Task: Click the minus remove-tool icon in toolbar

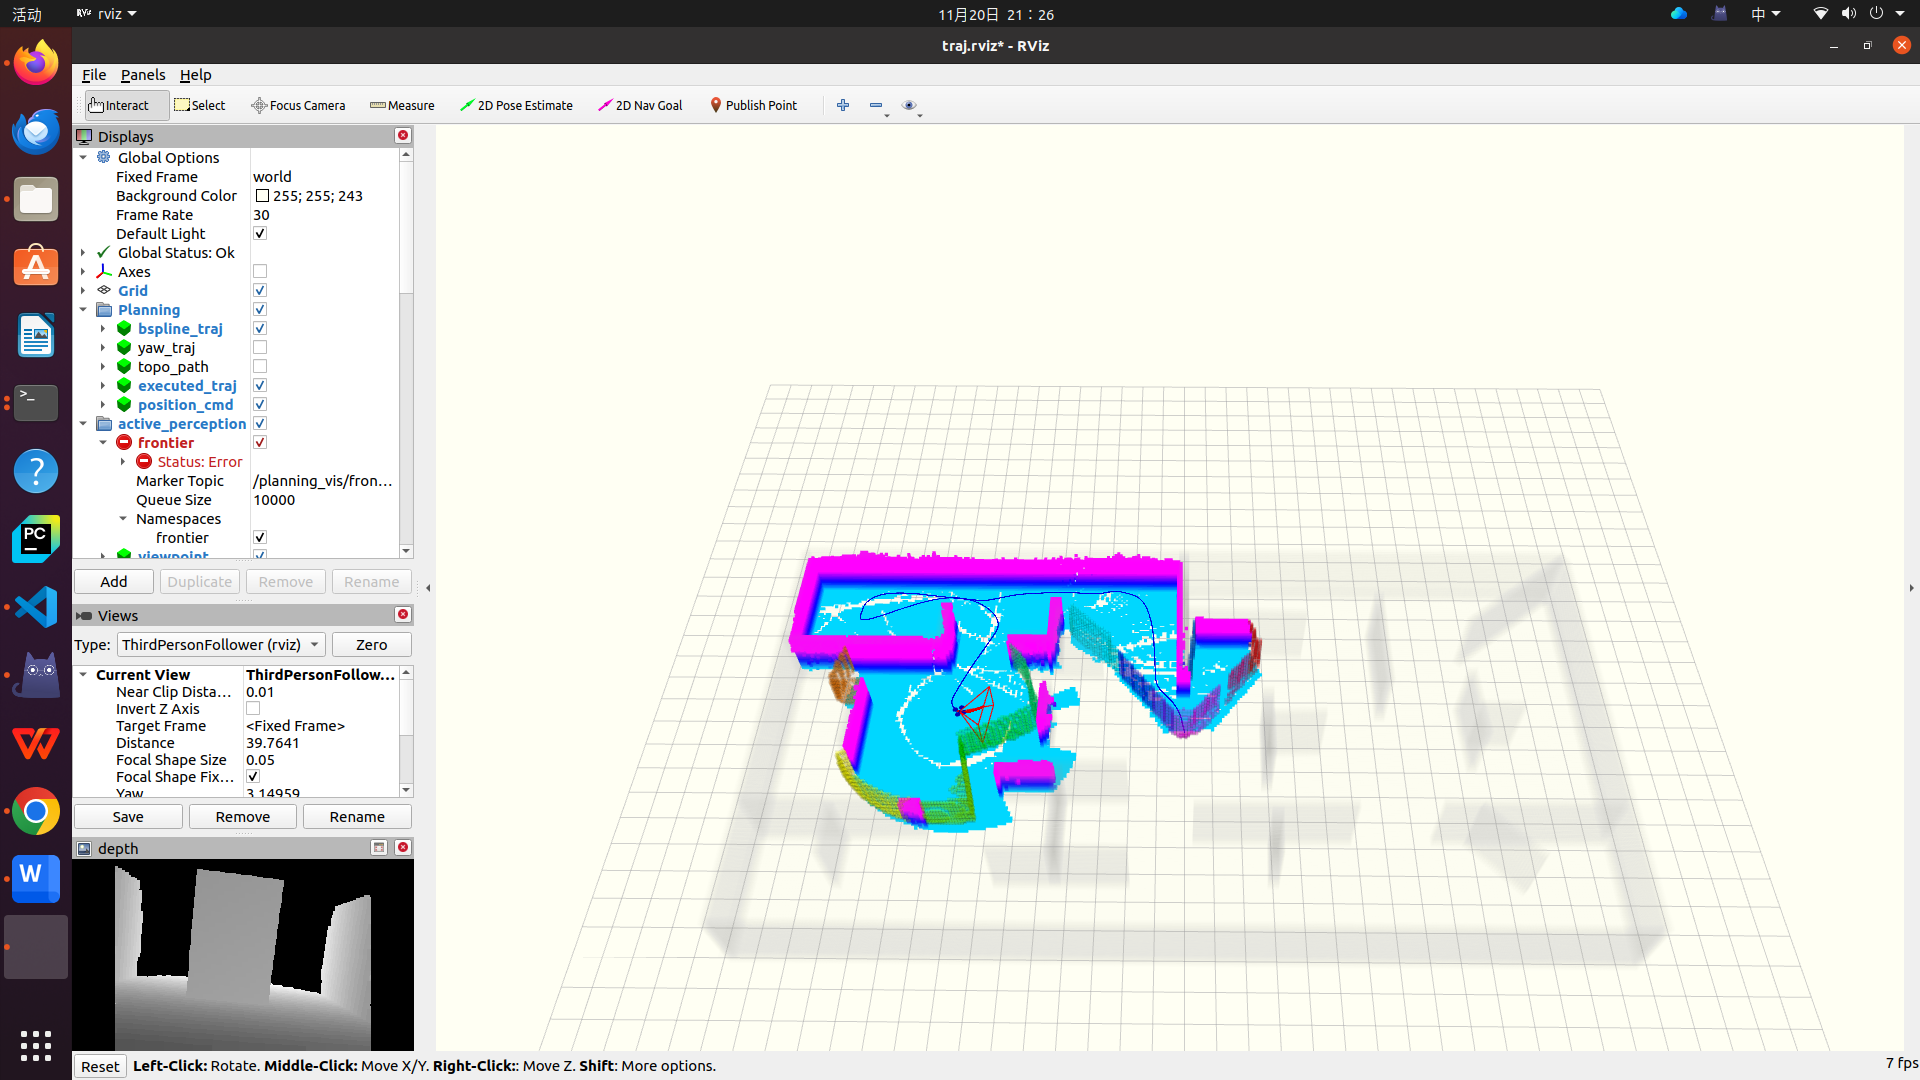Action: click(x=876, y=105)
